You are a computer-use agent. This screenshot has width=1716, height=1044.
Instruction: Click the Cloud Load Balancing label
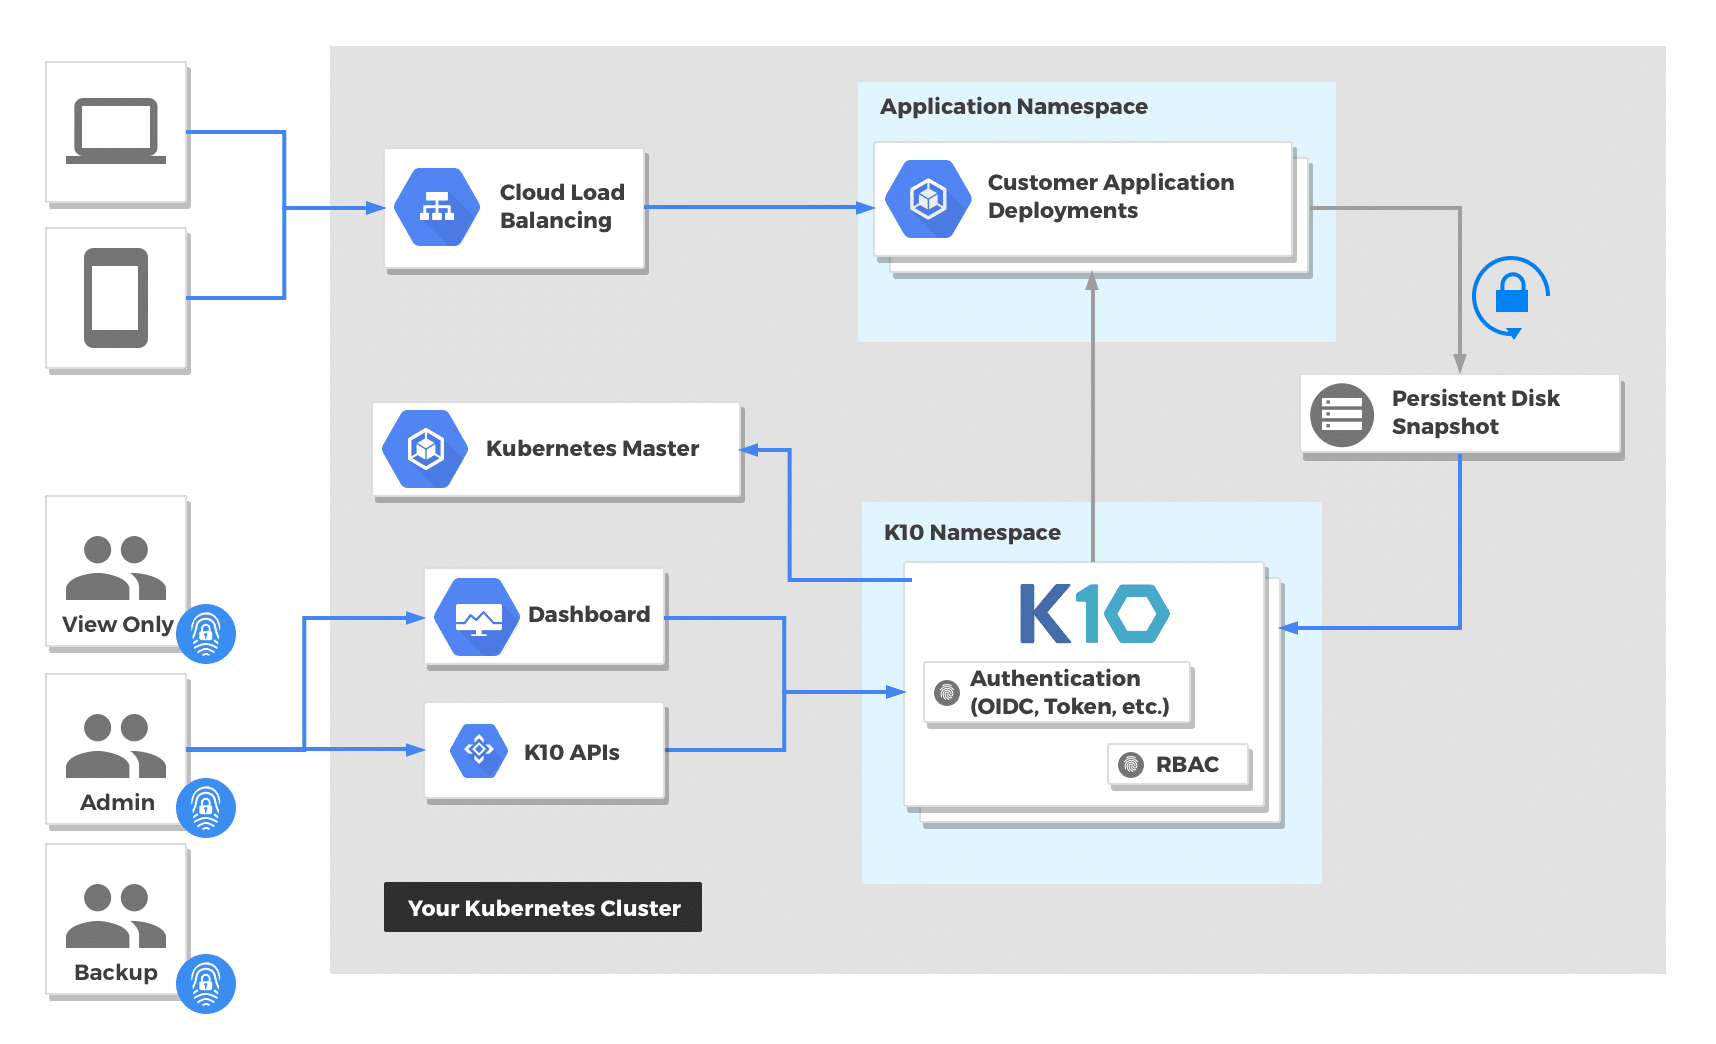pos(562,206)
